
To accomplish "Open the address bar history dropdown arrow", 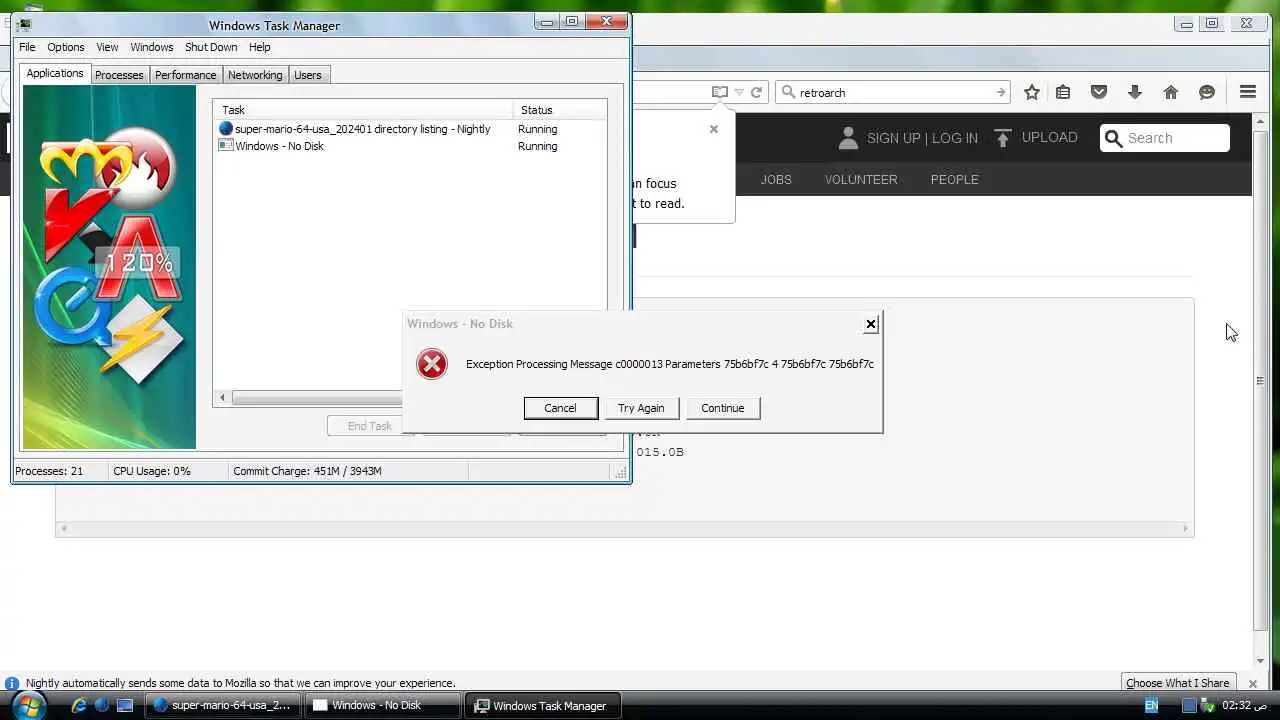I will coord(739,92).
